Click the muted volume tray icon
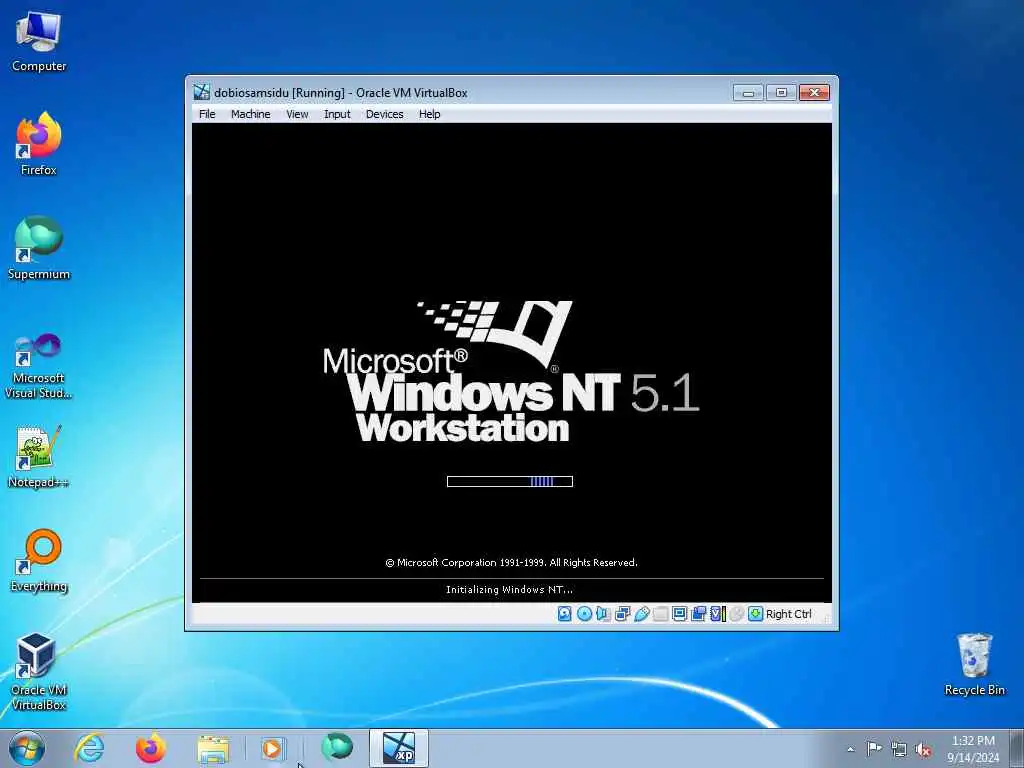Viewport: 1024px width, 768px height. pyautogui.click(x=923, y=749)
